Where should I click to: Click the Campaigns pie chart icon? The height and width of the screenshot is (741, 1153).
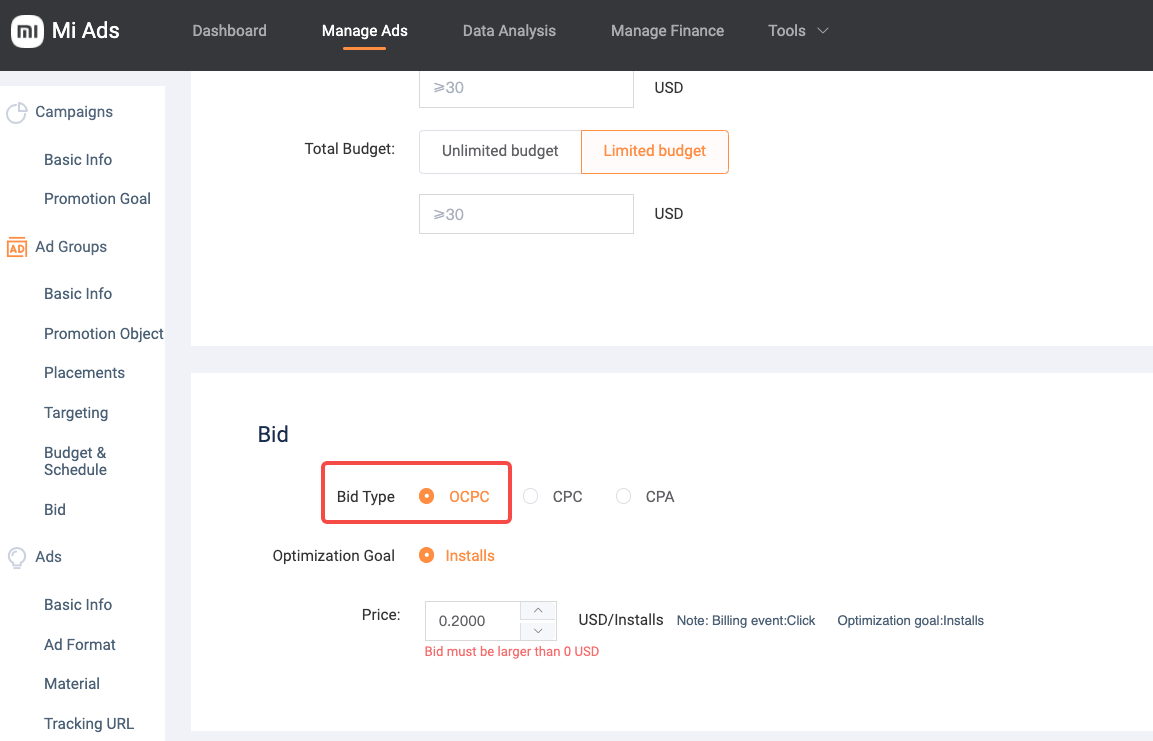[x=16, y=113]
